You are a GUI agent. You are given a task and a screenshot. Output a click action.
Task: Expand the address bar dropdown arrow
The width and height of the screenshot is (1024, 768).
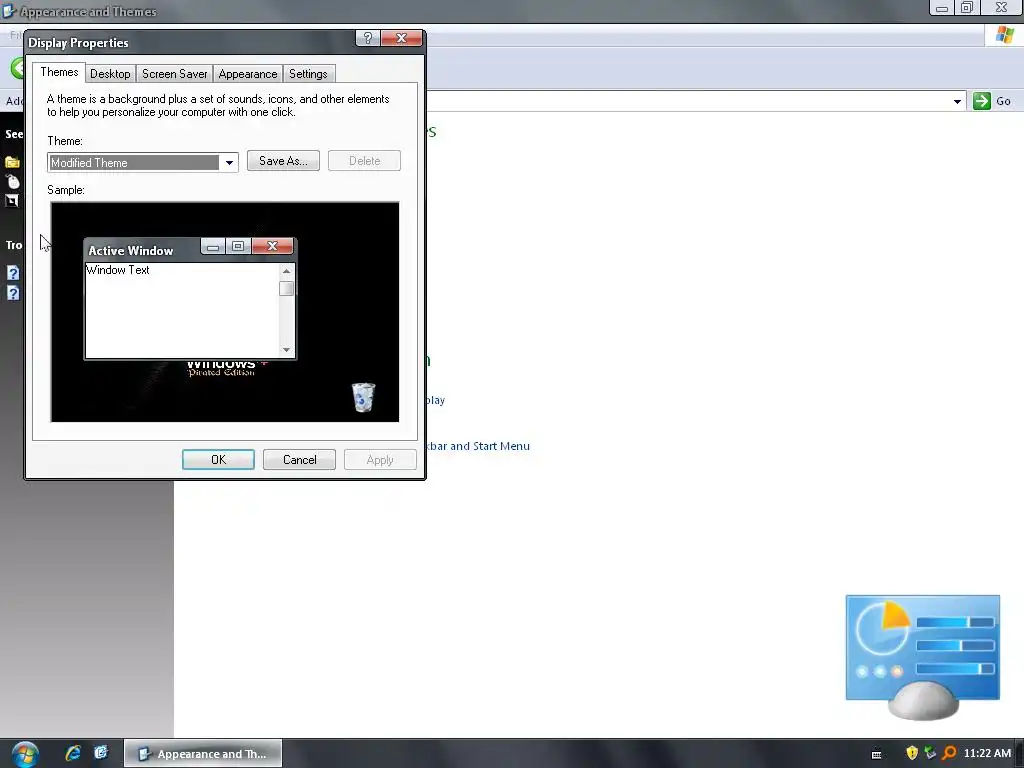pos(957,101)
